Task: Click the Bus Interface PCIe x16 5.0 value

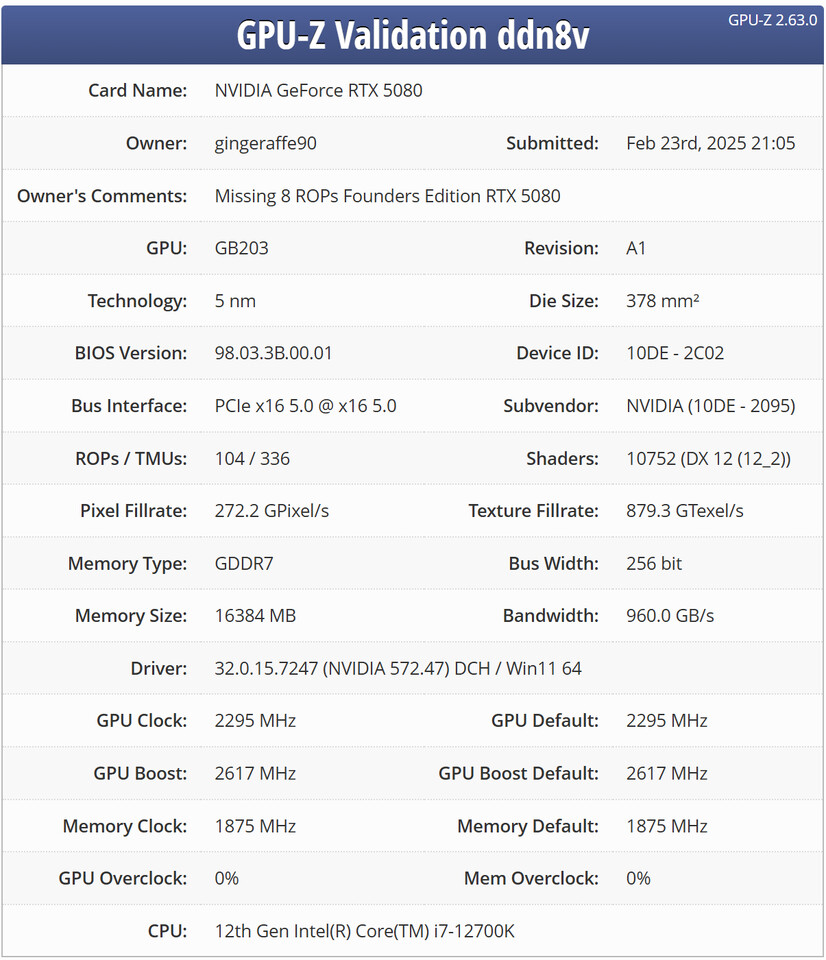Action: (306, 406)
